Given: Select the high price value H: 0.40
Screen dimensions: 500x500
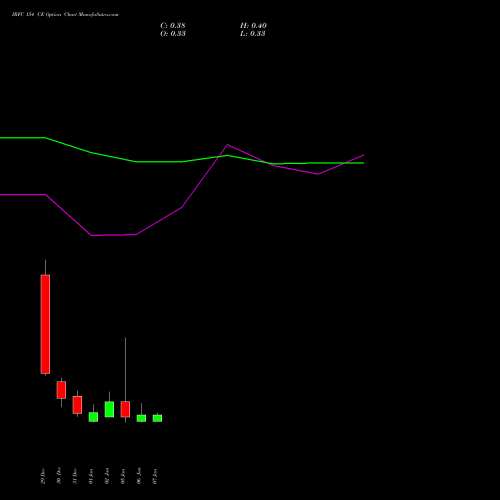Looking at the screenshot, I should tap(253, 26).
